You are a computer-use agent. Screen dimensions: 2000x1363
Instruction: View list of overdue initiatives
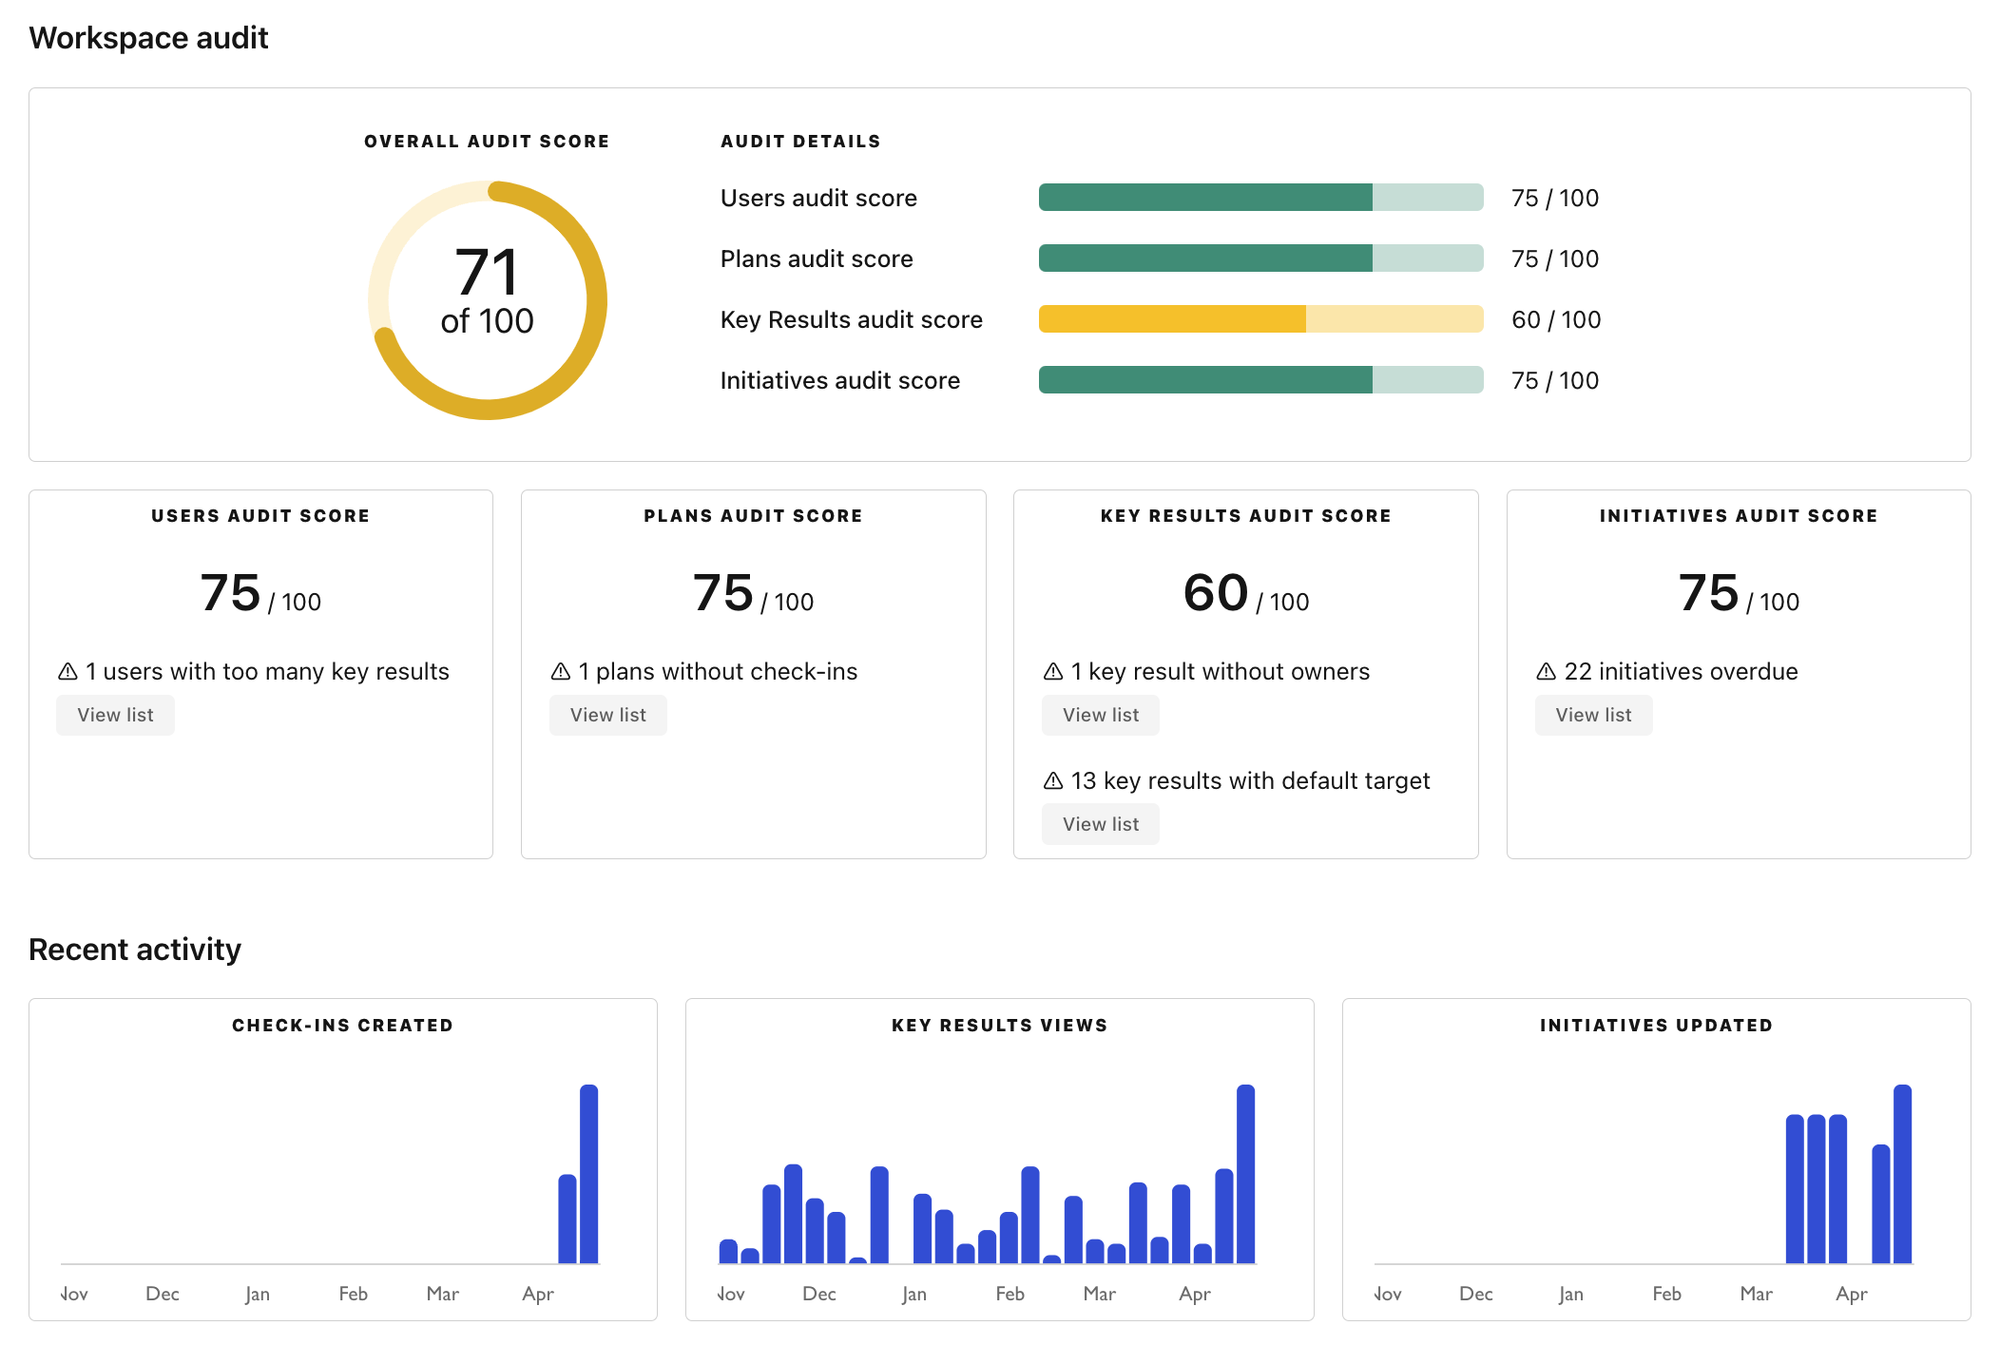(1593, 715)
